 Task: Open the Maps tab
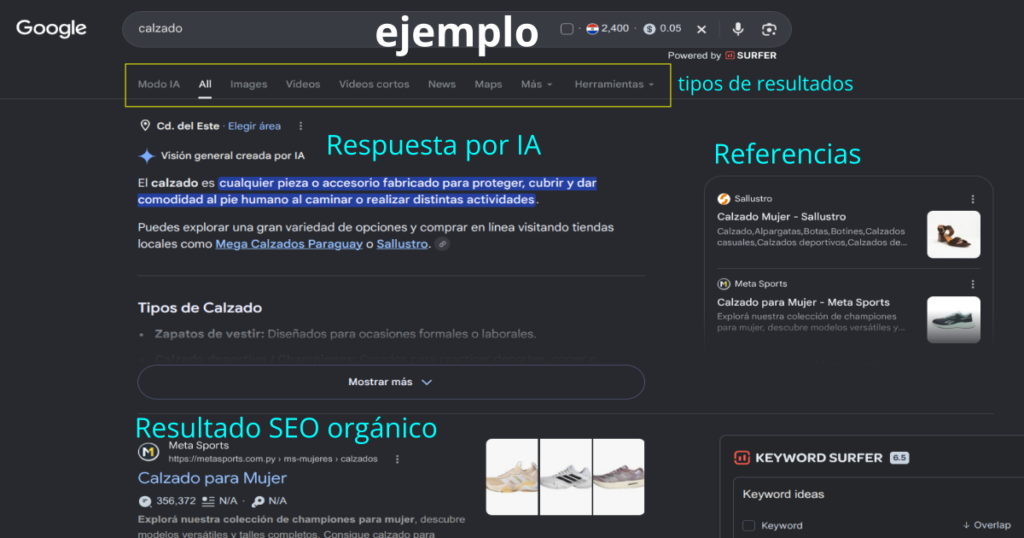[x=488, y=84]
